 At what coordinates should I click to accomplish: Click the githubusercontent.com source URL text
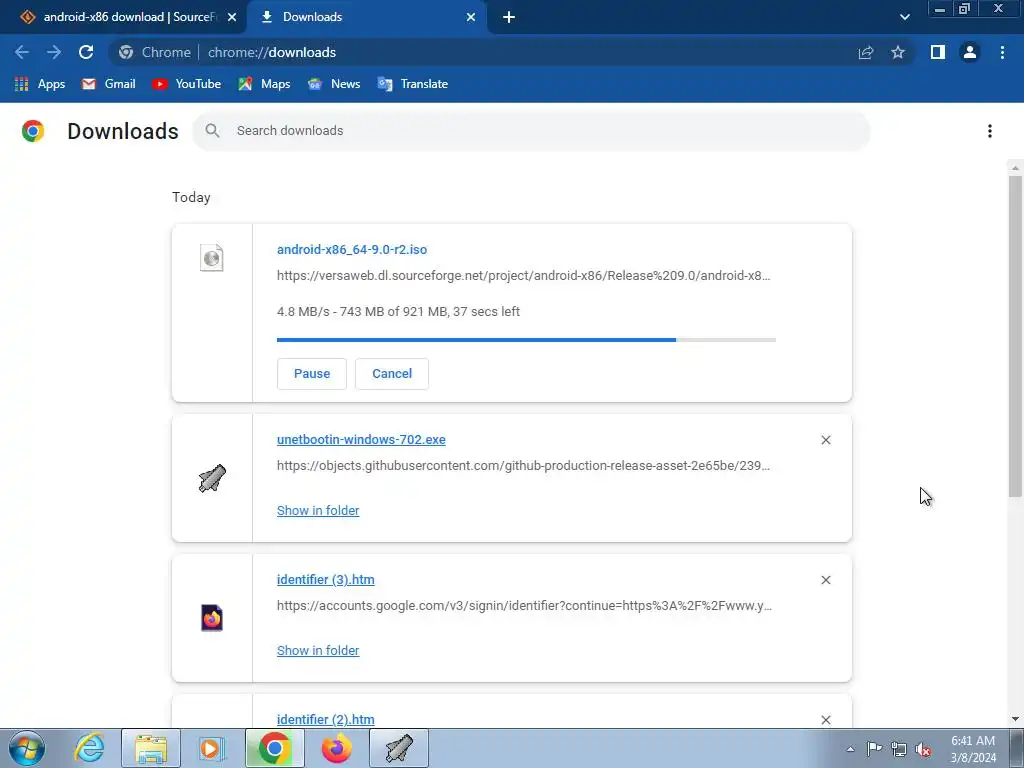click(524, 466)
